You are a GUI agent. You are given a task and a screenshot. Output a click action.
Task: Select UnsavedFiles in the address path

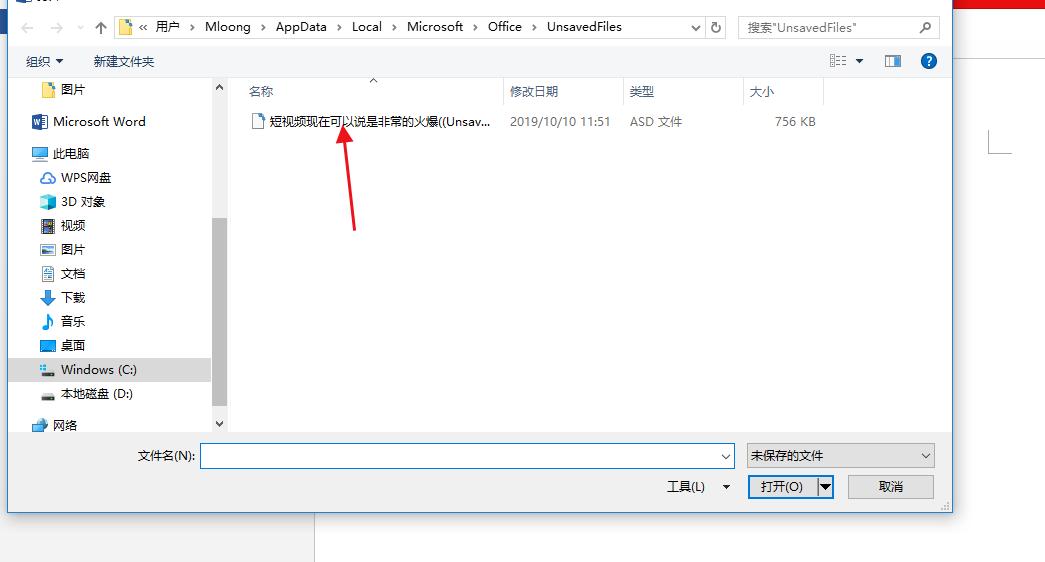[x=584, y=27]
